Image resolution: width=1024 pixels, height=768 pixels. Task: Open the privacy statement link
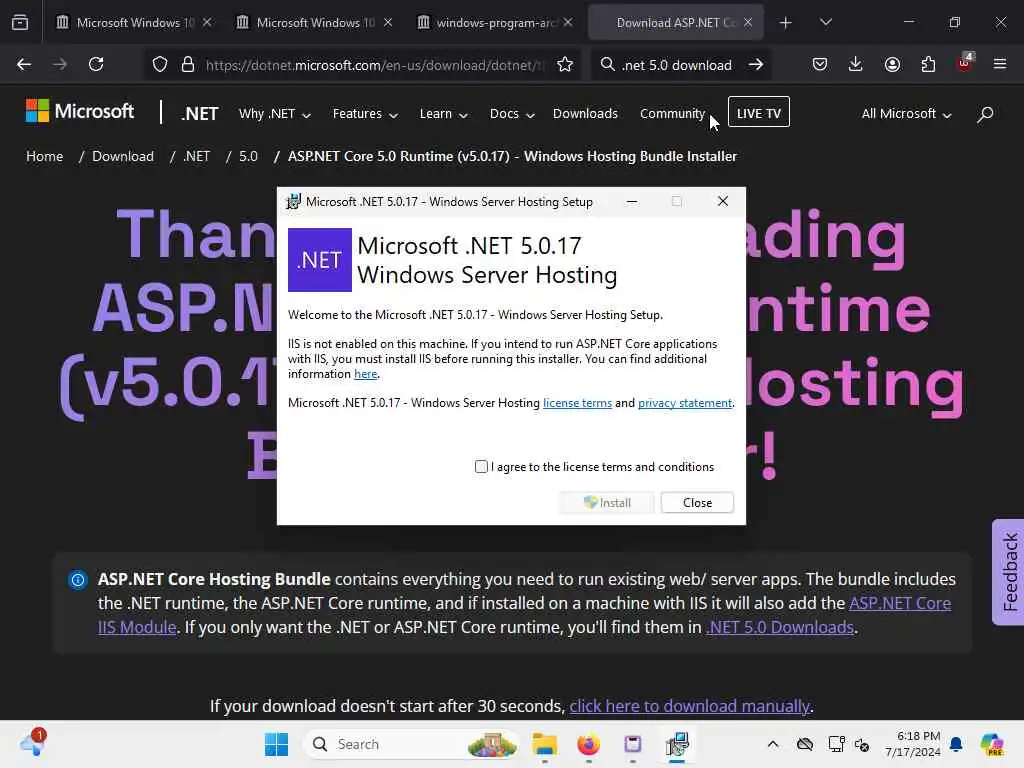coord(684,403)
